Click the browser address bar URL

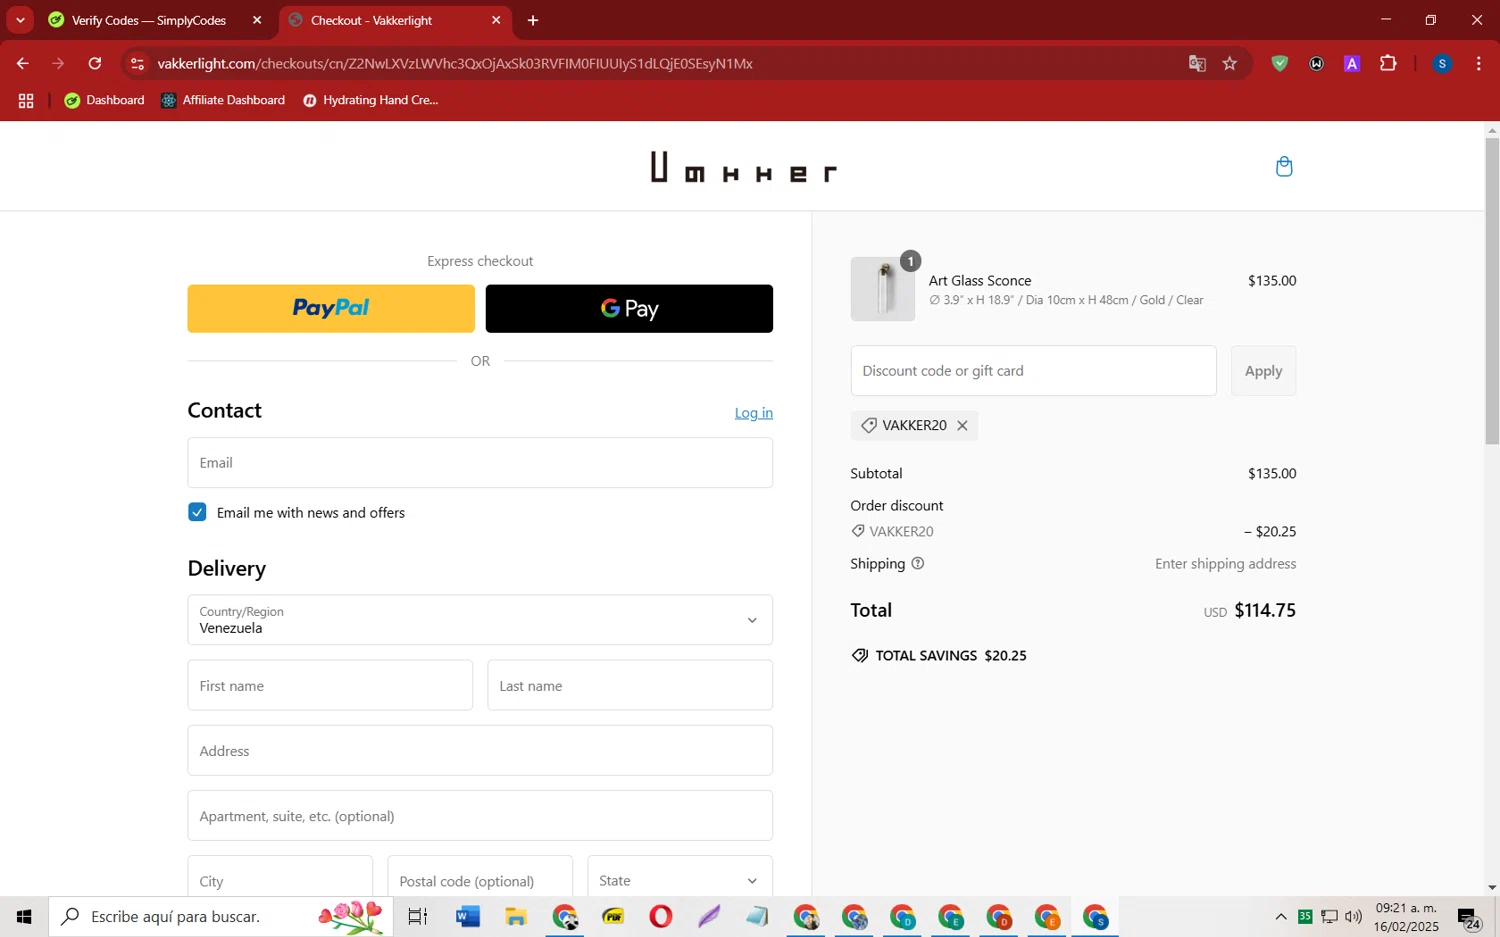455,63
